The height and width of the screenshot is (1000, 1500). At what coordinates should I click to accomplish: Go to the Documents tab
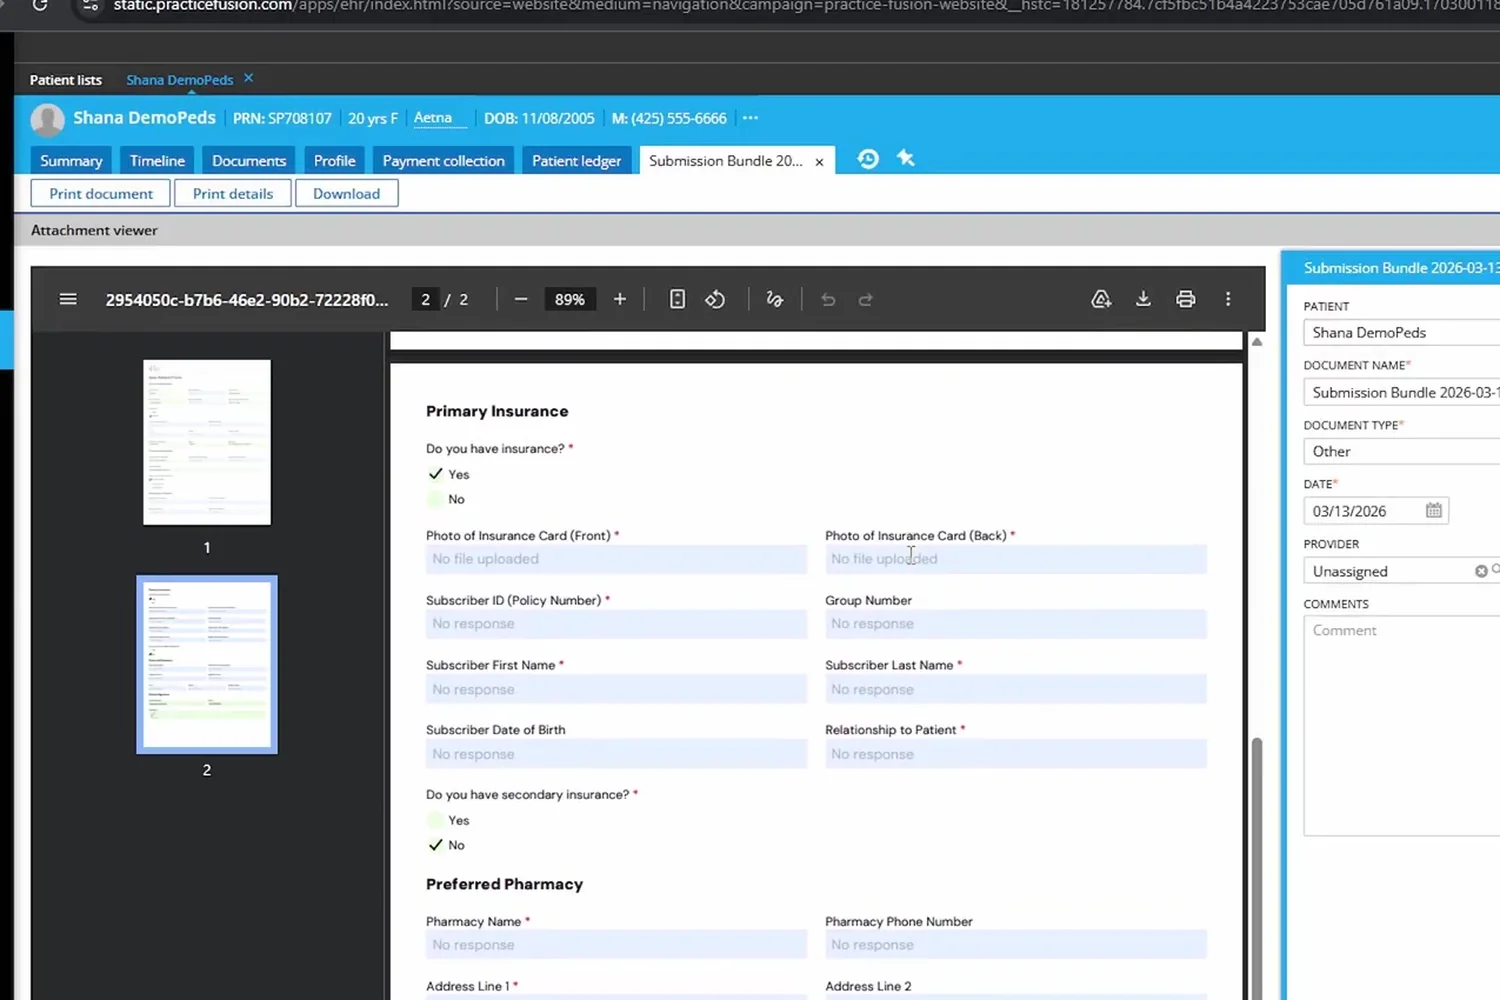click(249, 160)
